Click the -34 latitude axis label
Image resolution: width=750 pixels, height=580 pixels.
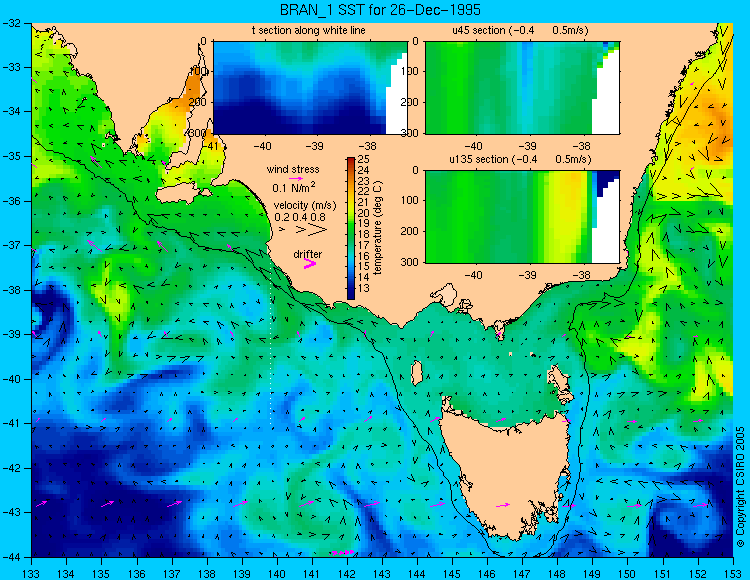click(x=12, y=112)
